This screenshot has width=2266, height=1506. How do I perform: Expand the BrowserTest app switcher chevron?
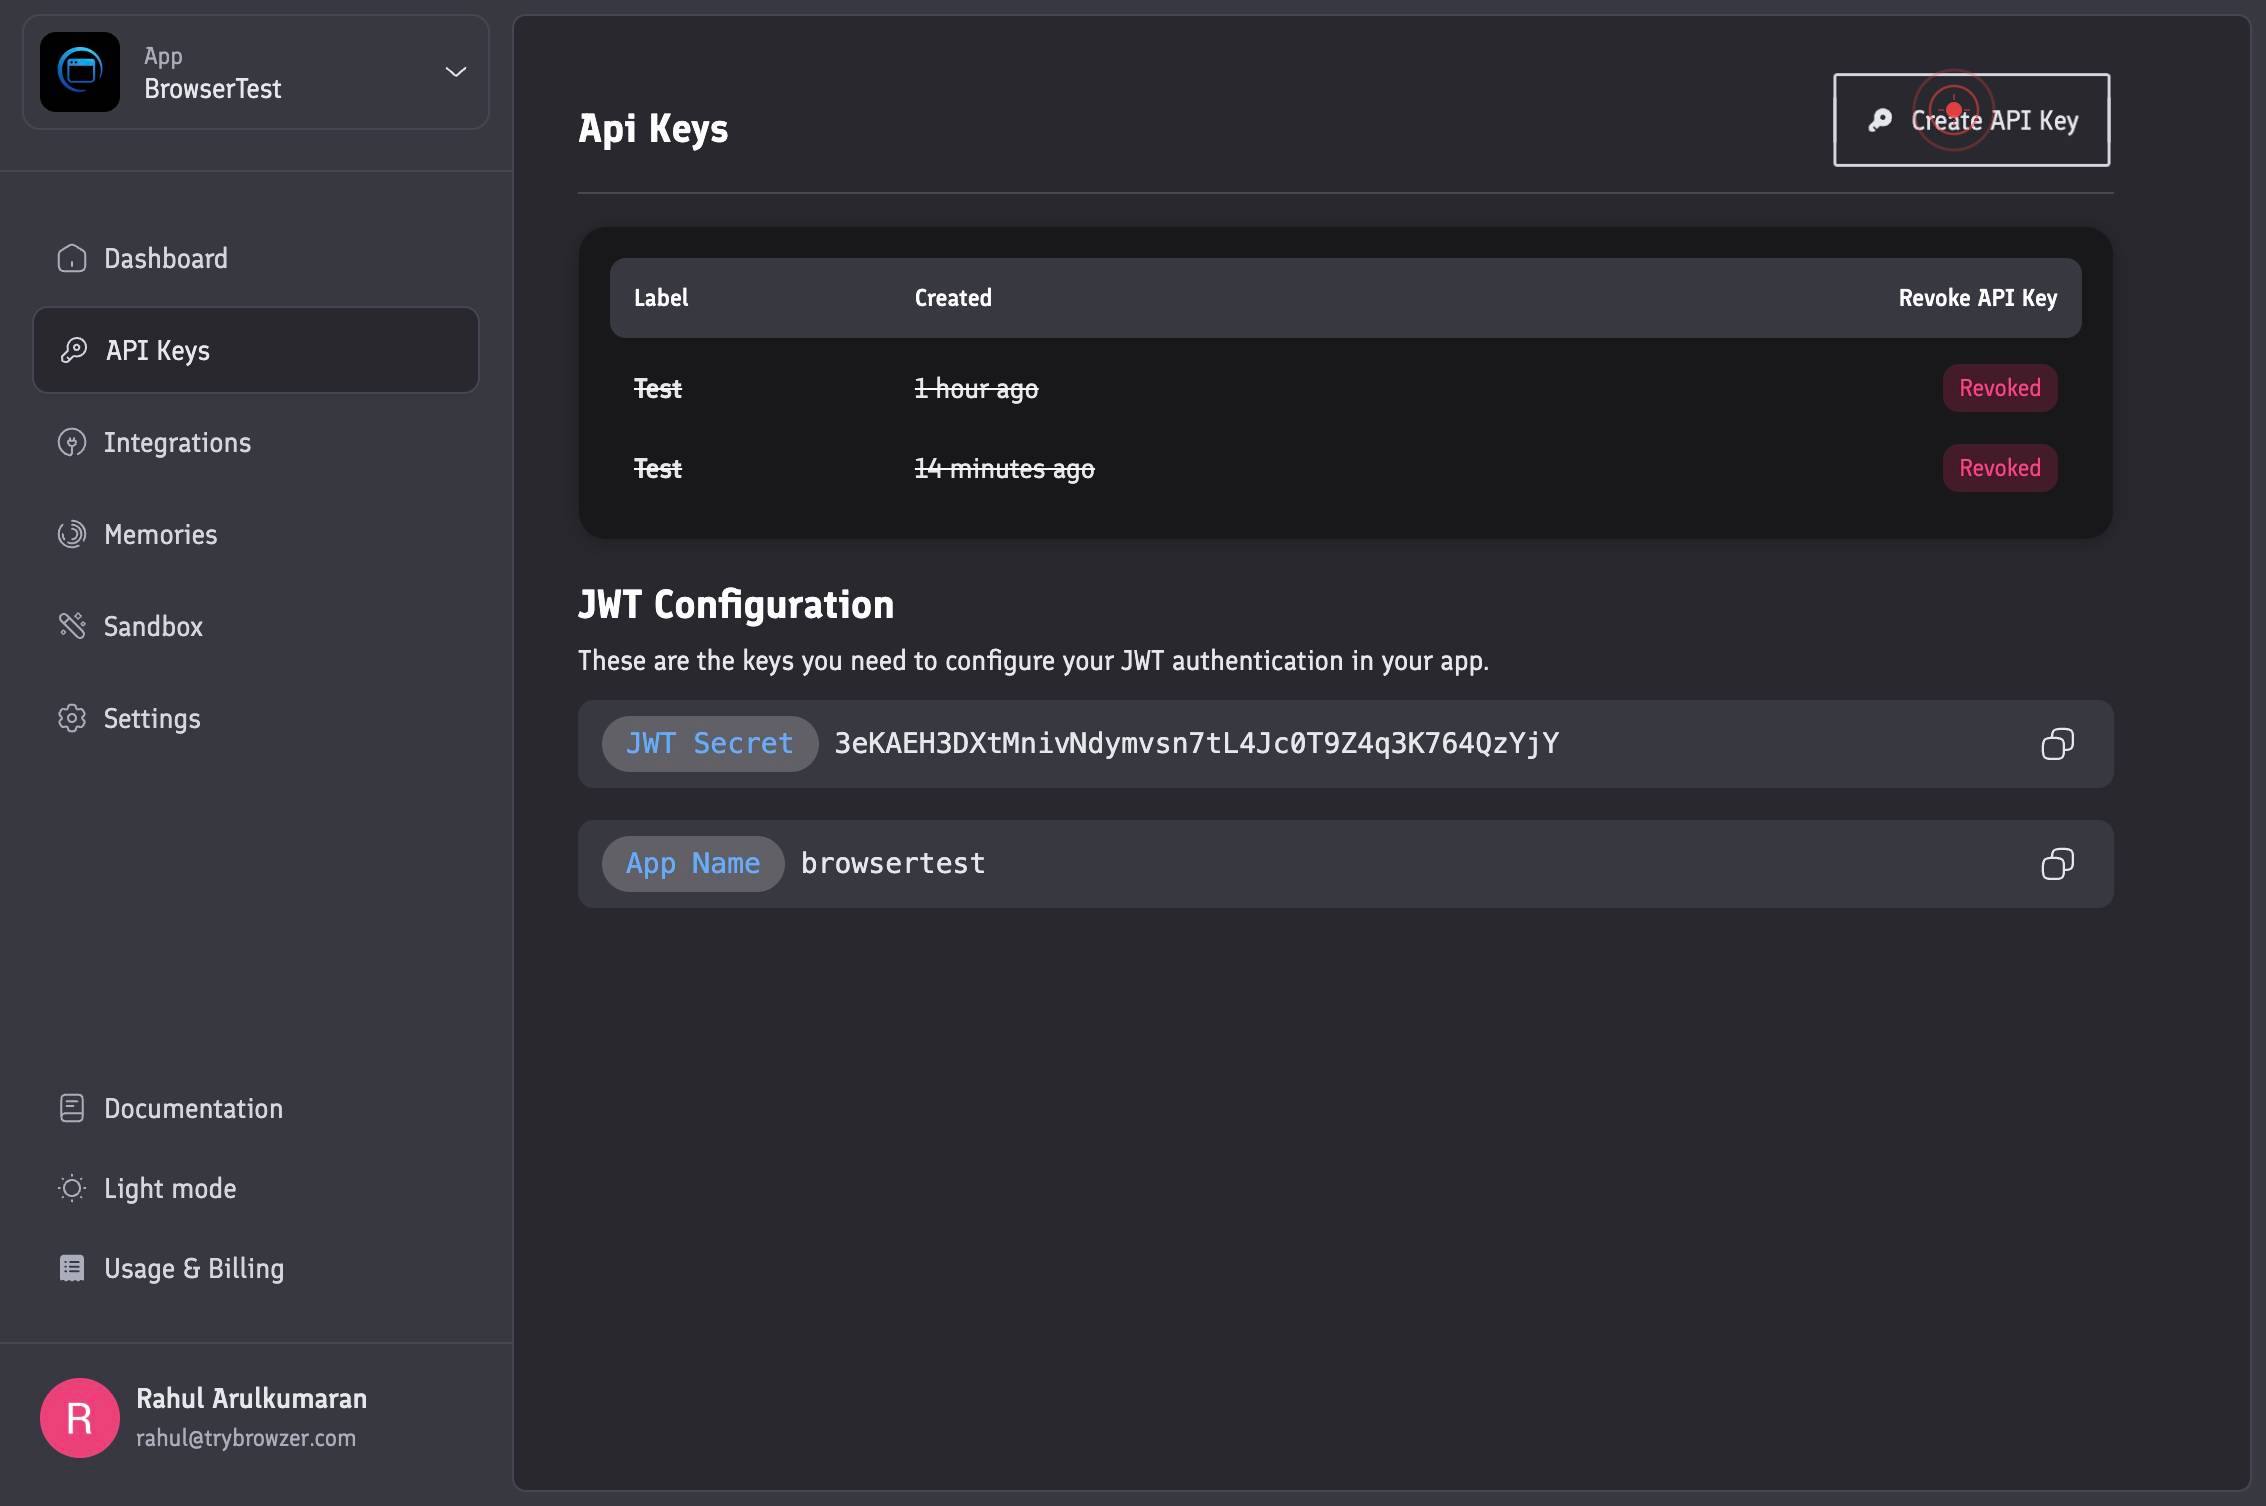[456, 72]
